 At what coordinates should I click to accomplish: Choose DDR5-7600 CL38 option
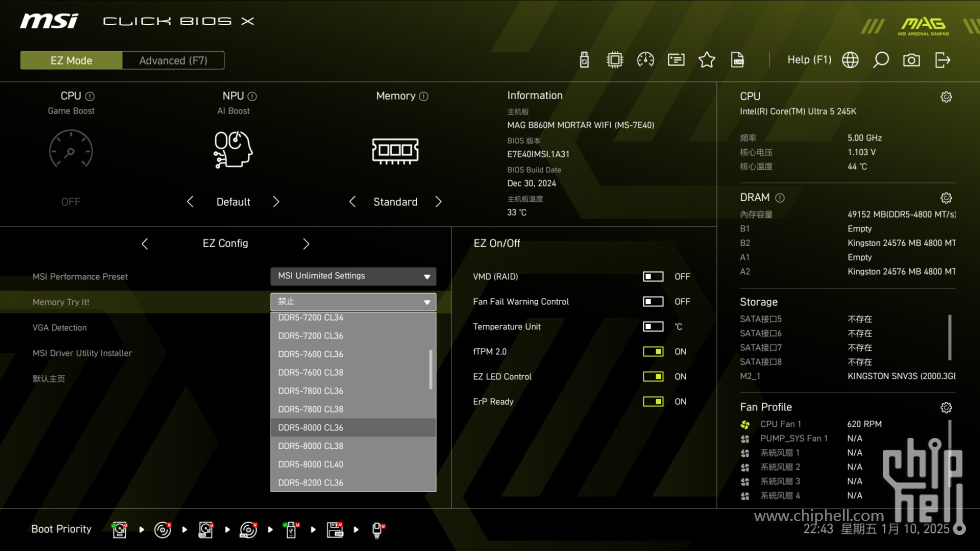[353, 373]
